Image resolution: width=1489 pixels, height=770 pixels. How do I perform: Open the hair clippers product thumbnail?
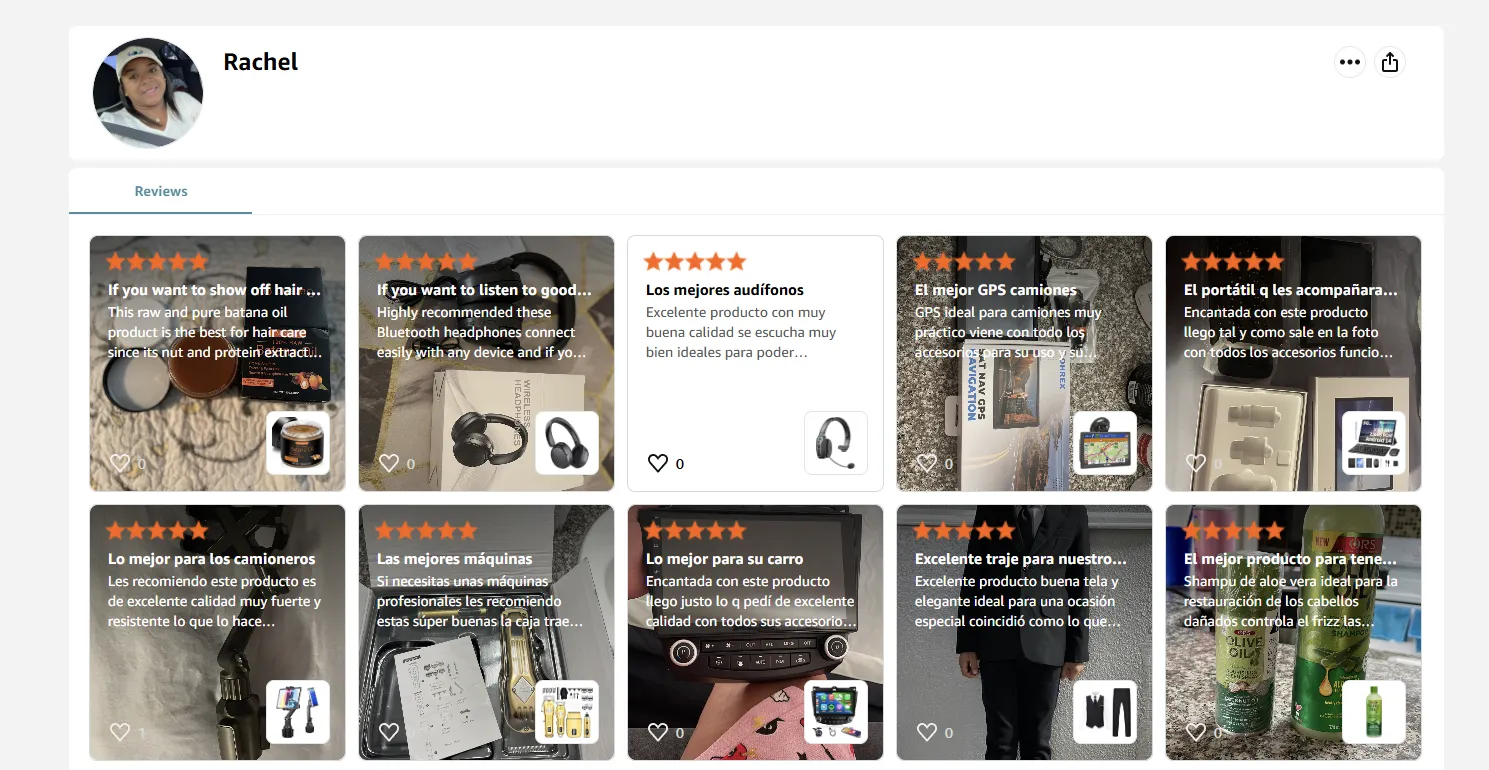(567, 712)
